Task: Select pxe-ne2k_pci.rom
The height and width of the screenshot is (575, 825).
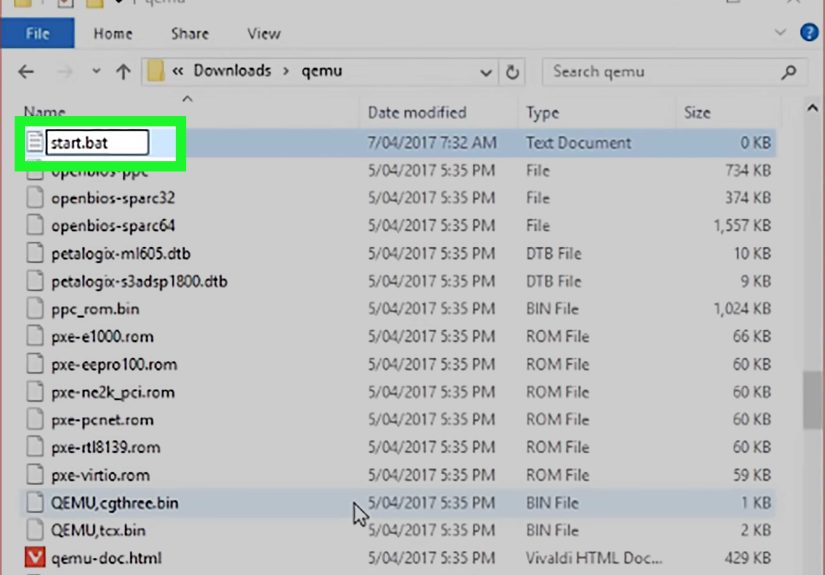Action: tap(113, 392)
